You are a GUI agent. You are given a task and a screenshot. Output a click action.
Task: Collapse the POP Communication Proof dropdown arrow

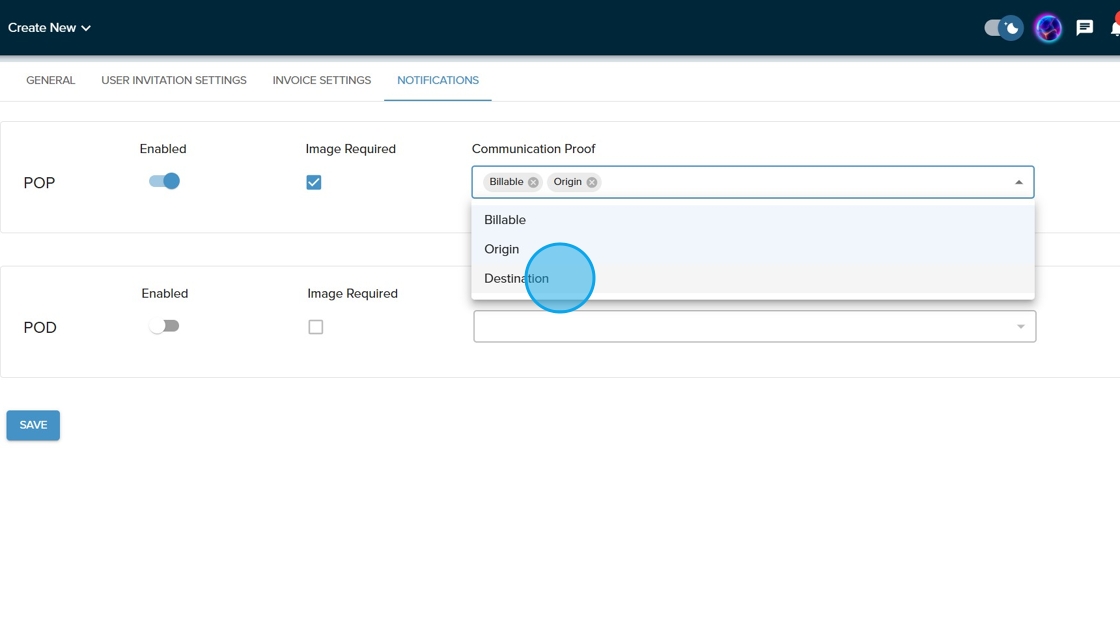pyautogui.click(x=1018, y=182)
